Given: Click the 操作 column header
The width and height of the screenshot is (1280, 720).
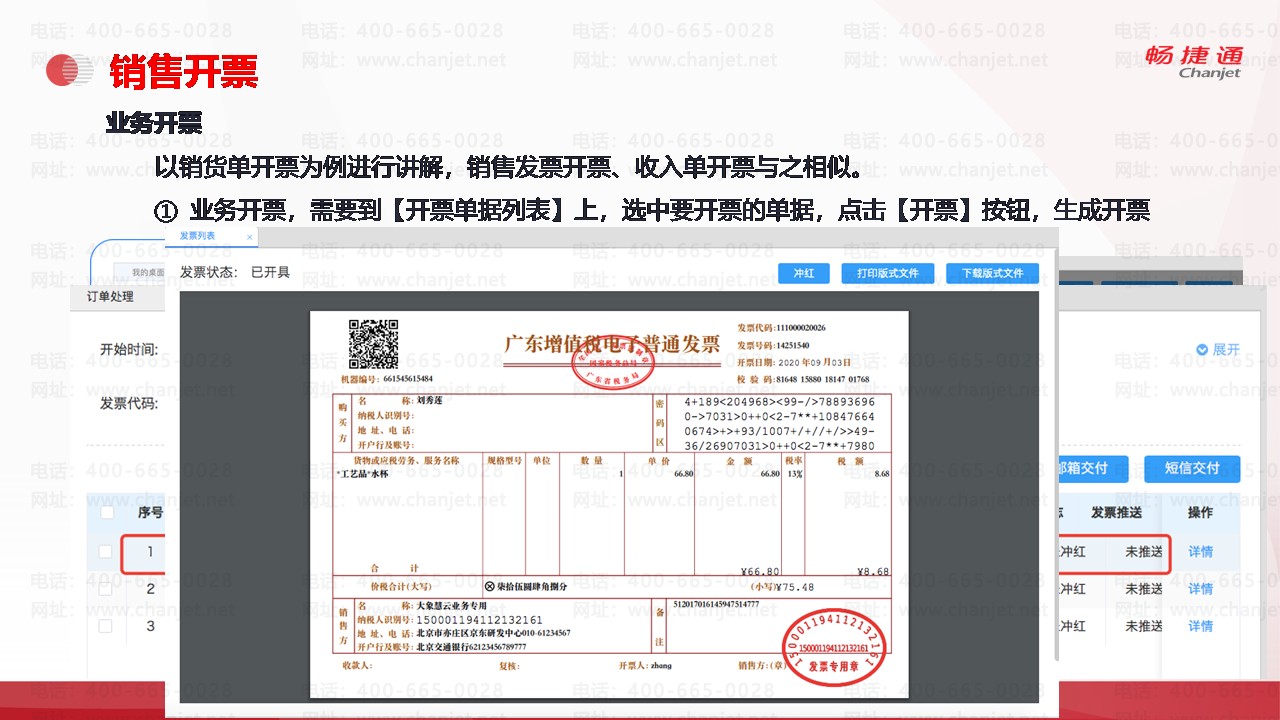Looking at the screenshot, I should point(1200,513).
